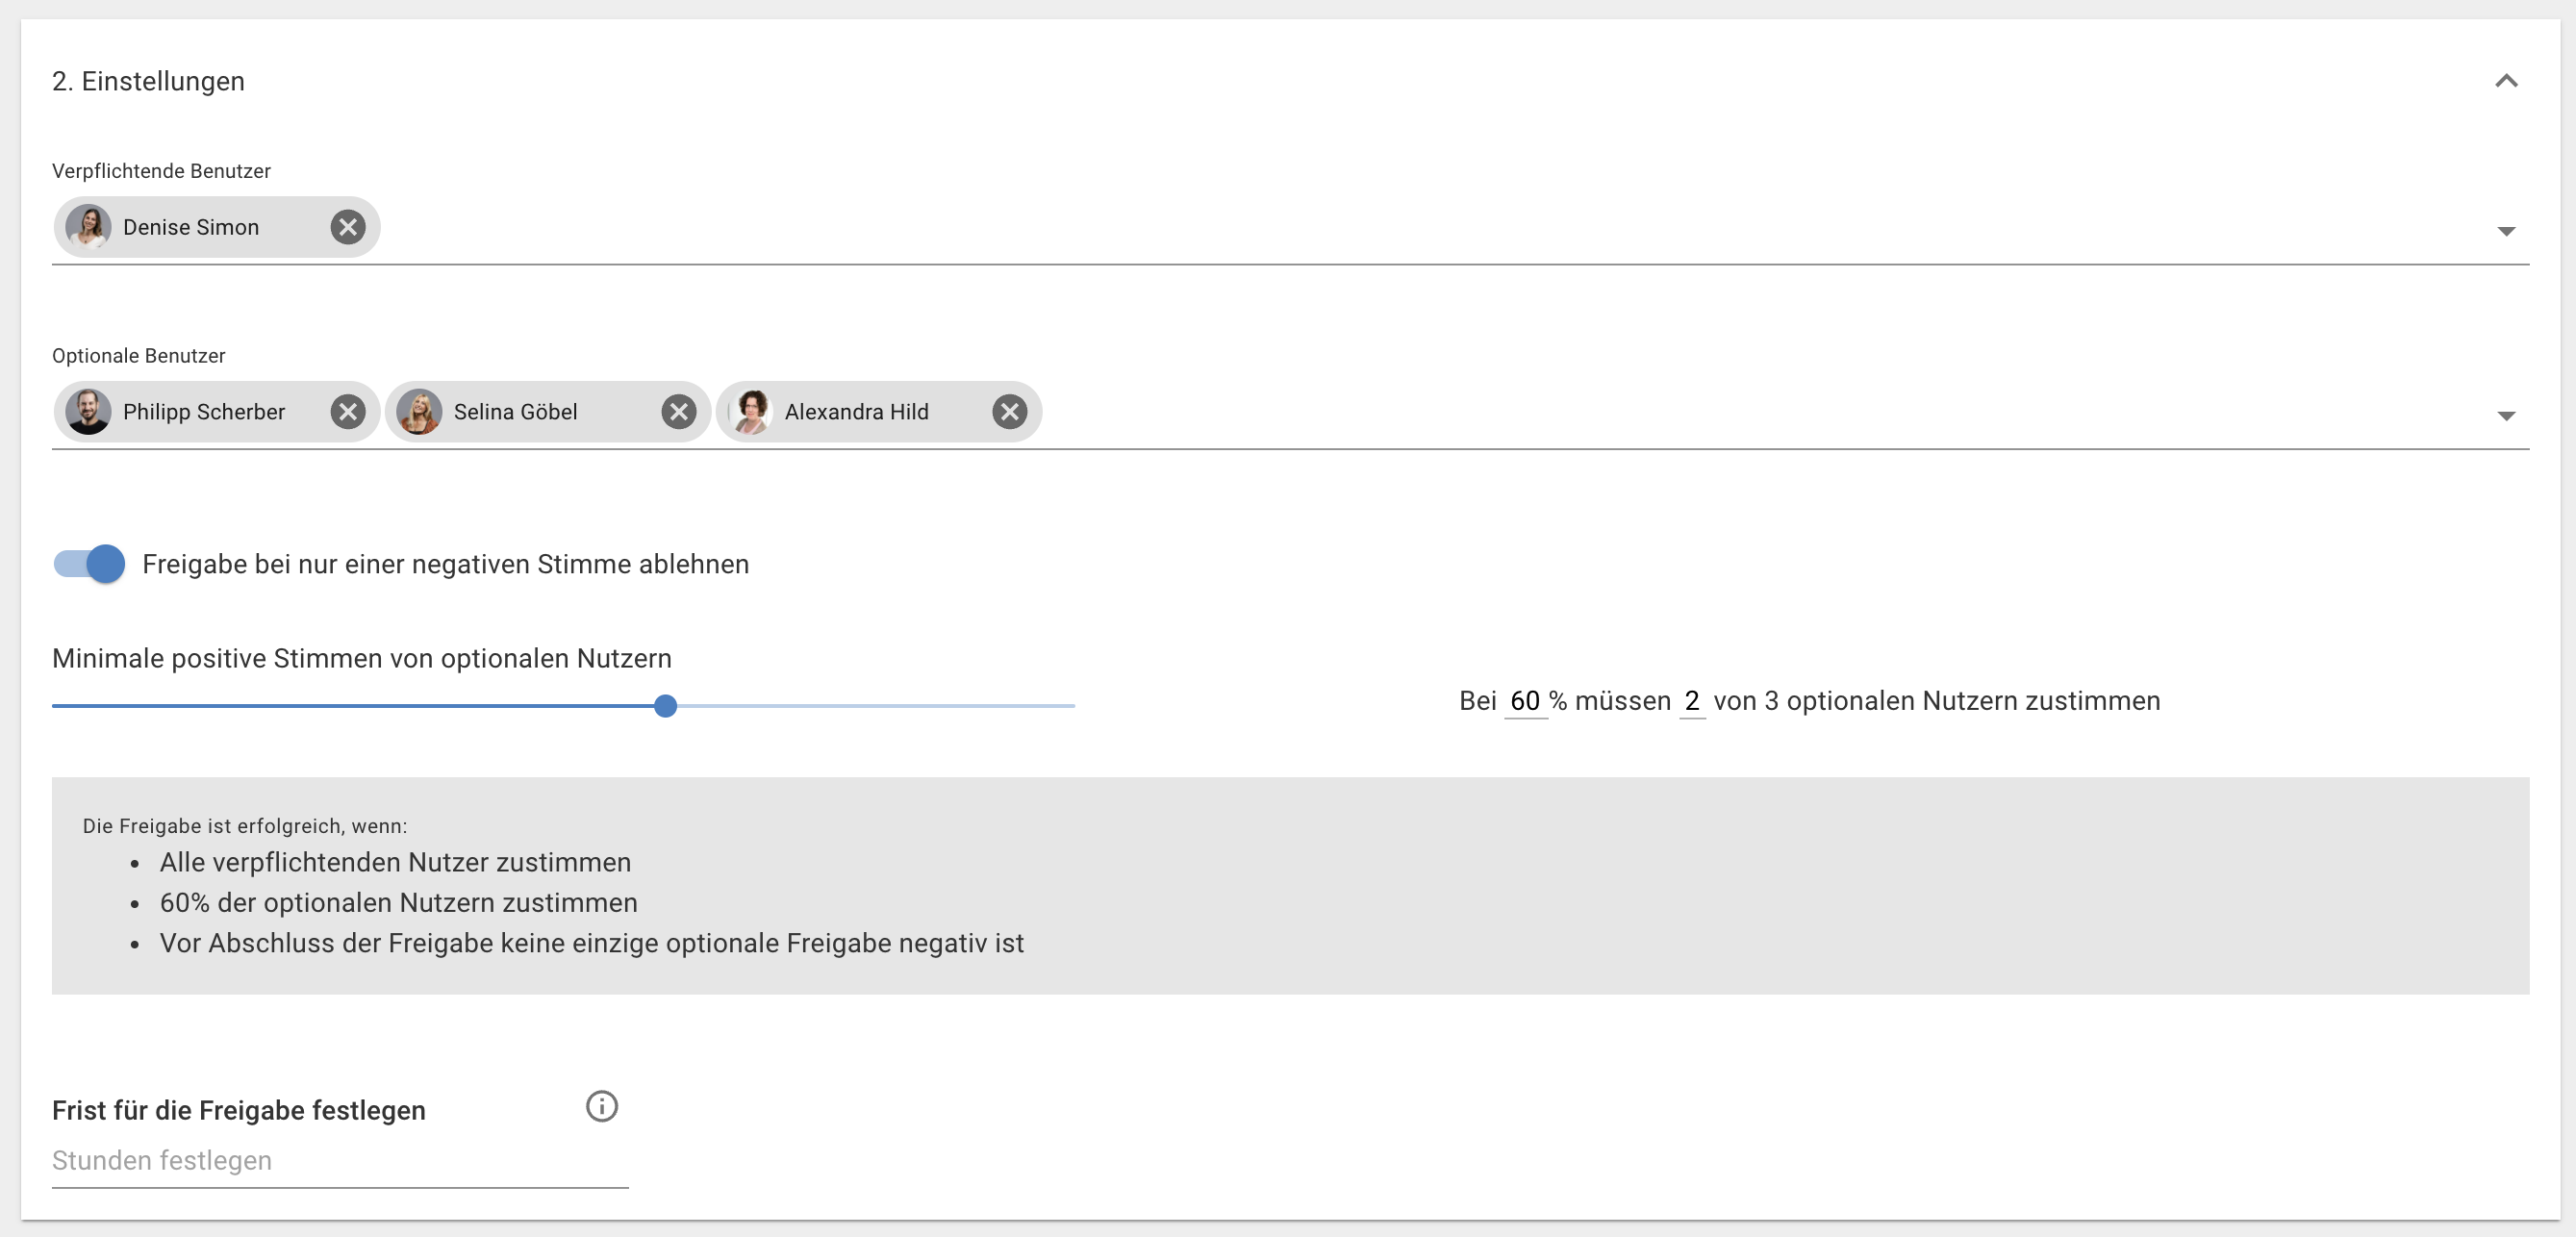Click the minimal positive votes slider handle
The image size is (2576, 1237).
(x=665, y=706)
